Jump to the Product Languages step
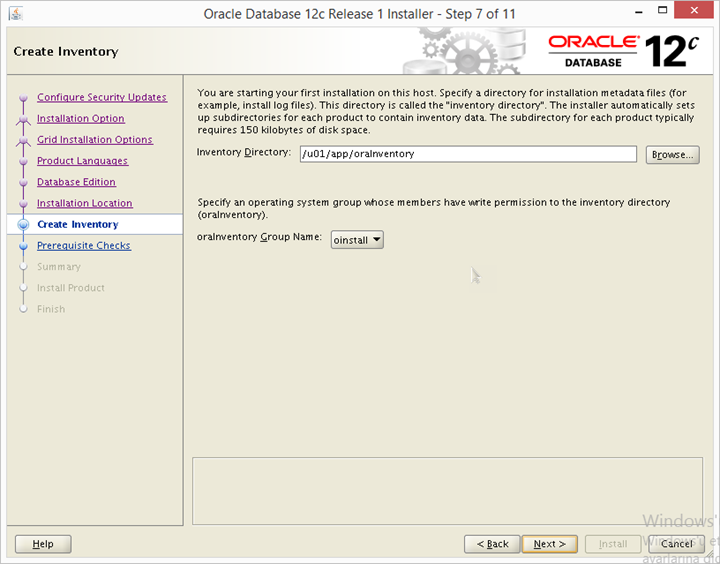720x564 pixels. pos(83,160)
